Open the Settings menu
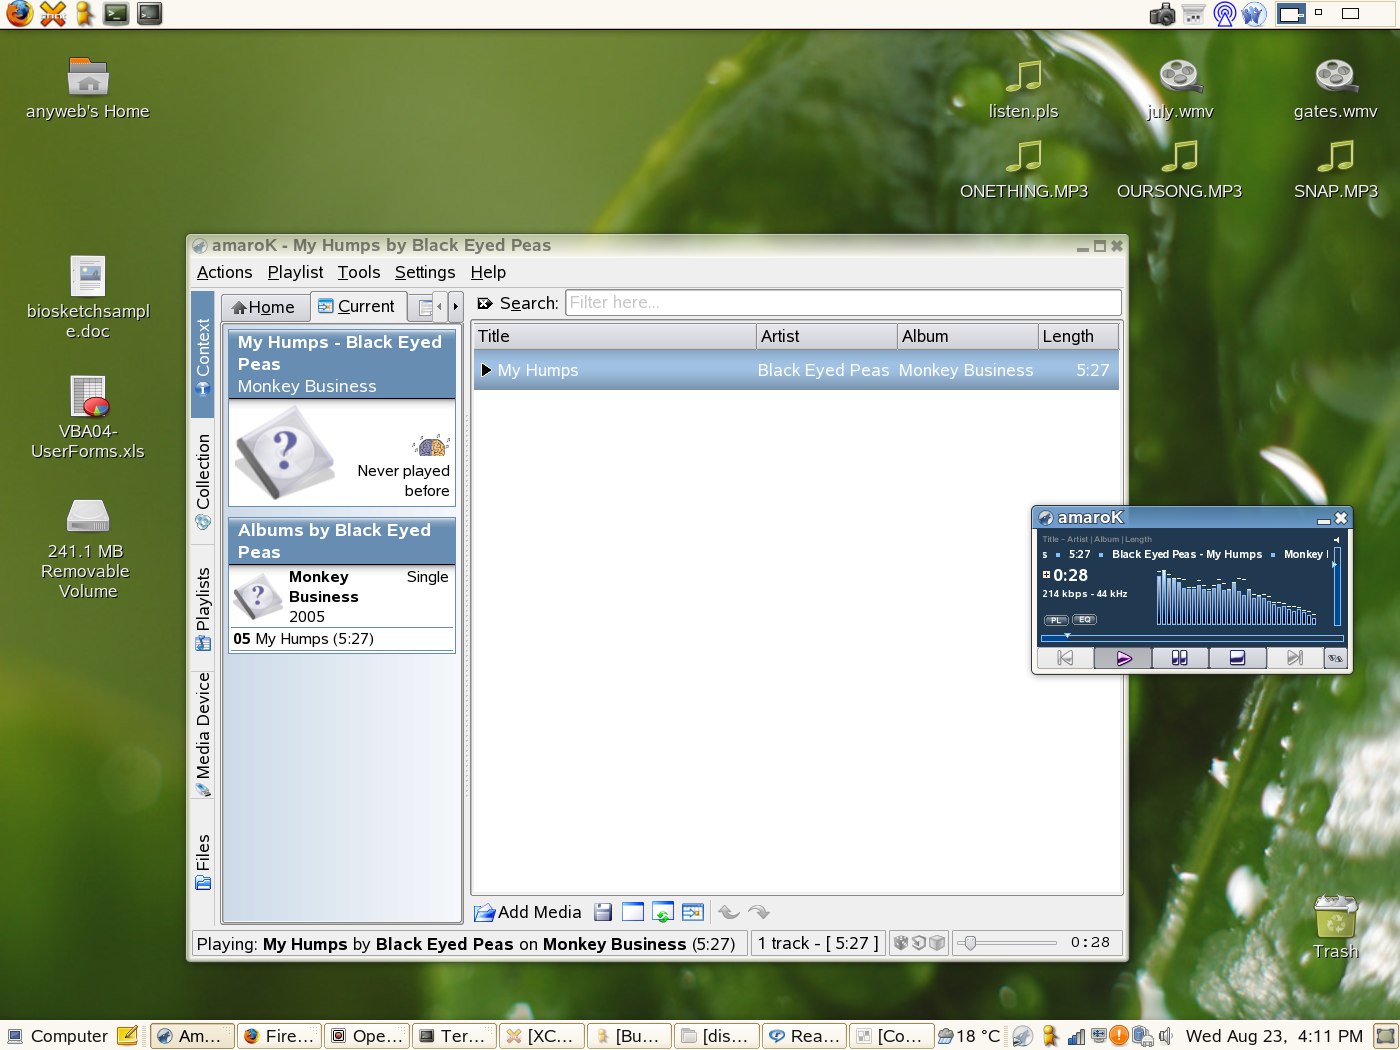1400x1050 pixels. click(425, 272)
